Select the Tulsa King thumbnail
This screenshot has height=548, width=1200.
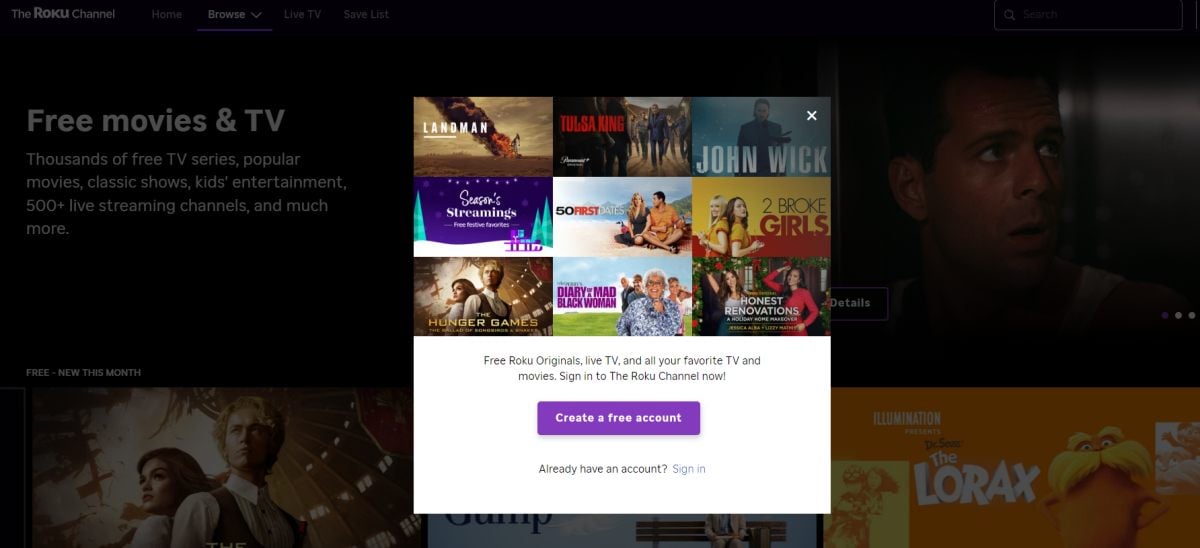[622, 136]
